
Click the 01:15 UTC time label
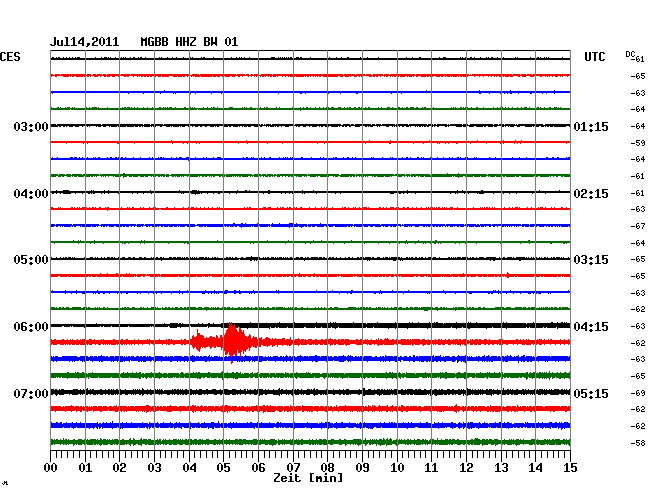click(x=591, y=127)
